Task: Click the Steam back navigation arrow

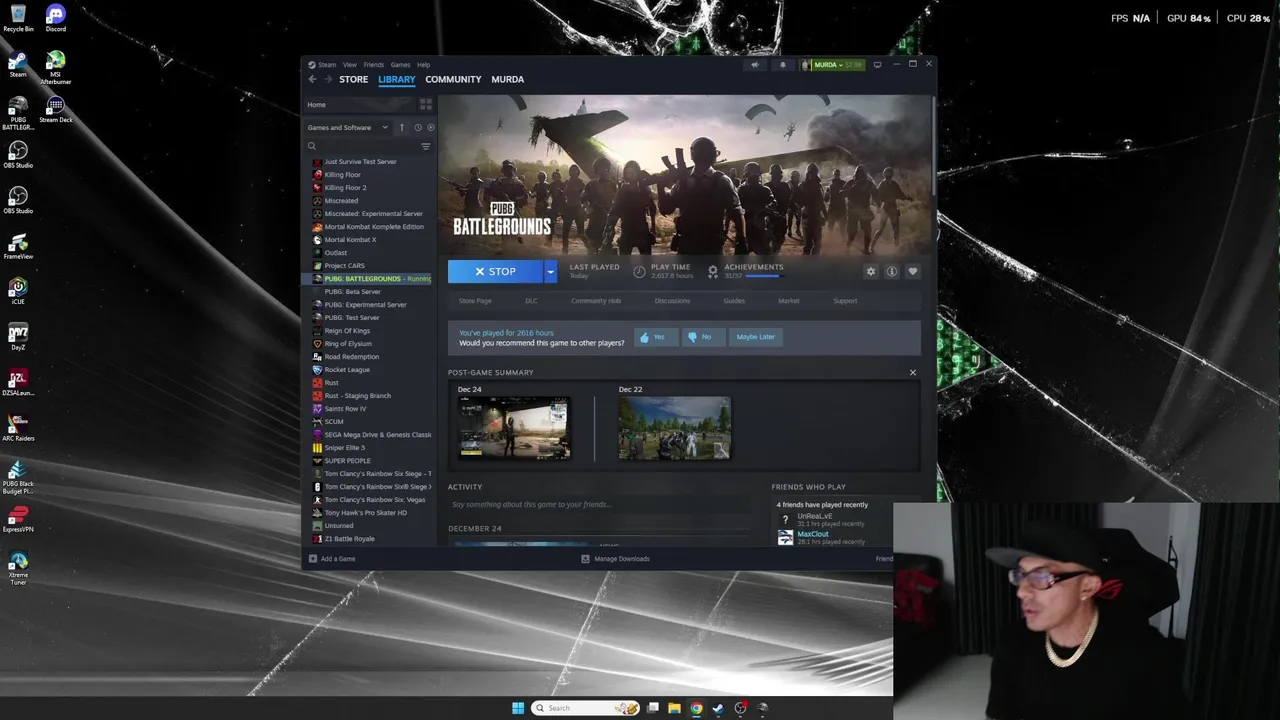Action: click(312, 79)
